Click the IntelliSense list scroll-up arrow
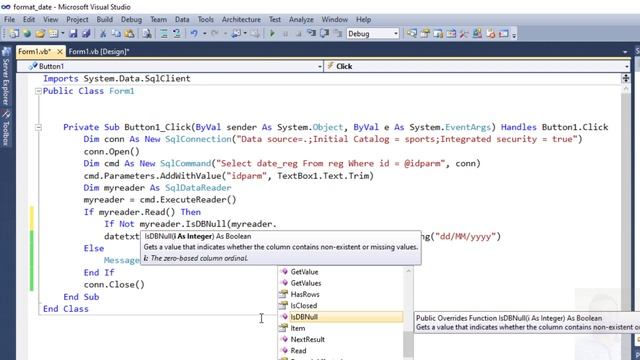640x360 pixels. pyautogui.click(x=408, y=271)
